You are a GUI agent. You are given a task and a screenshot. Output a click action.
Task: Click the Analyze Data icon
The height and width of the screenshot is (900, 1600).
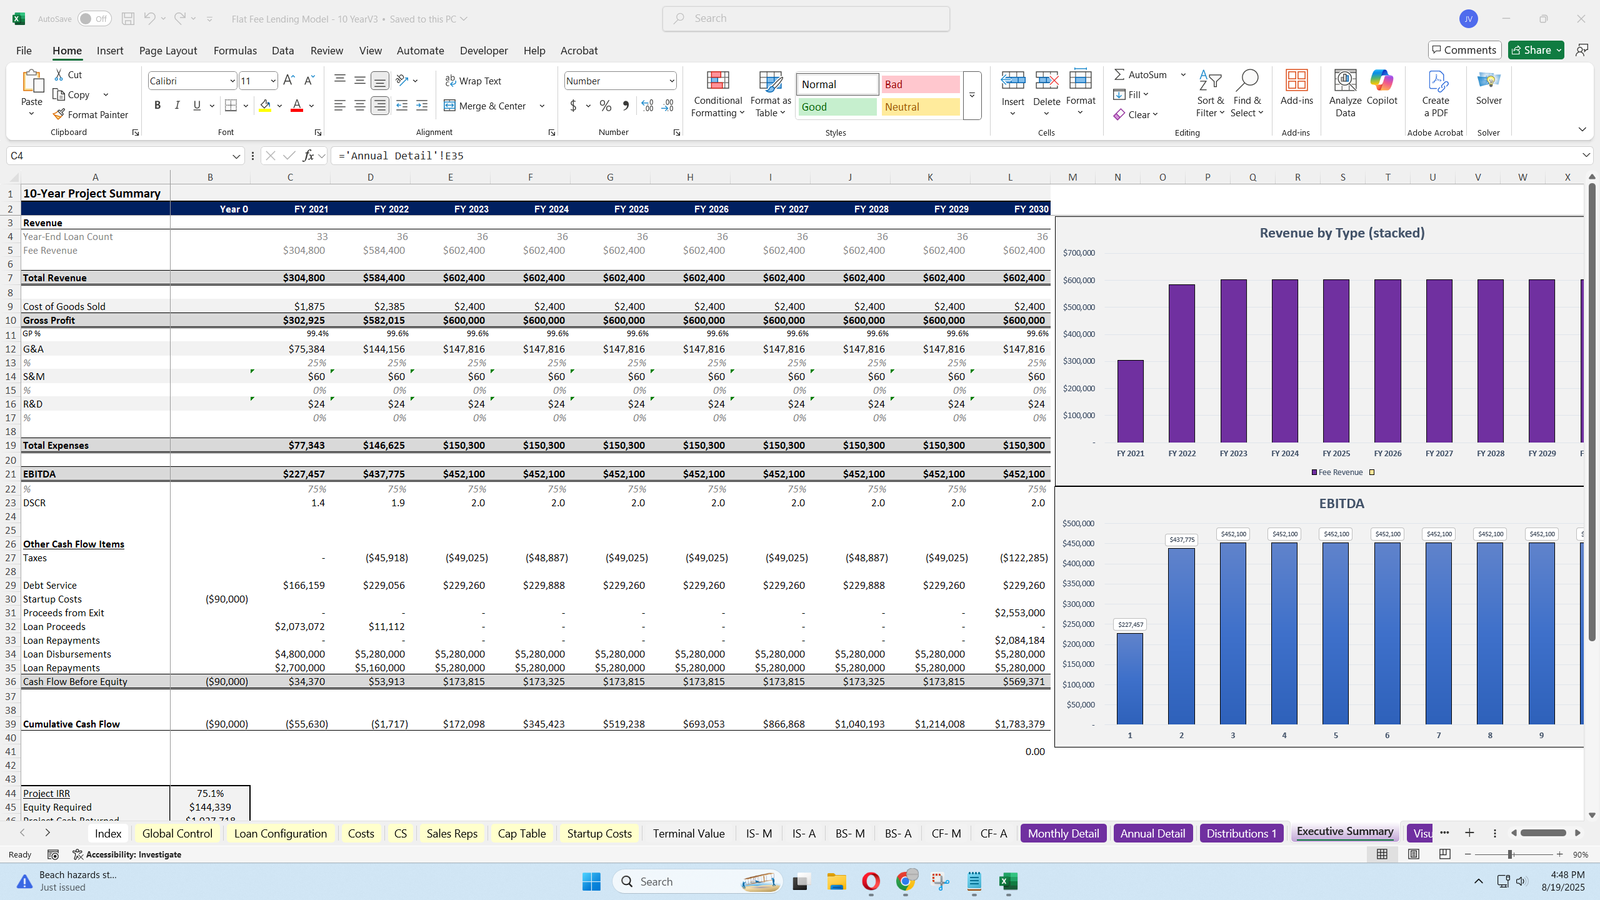tap(1345, 82)
